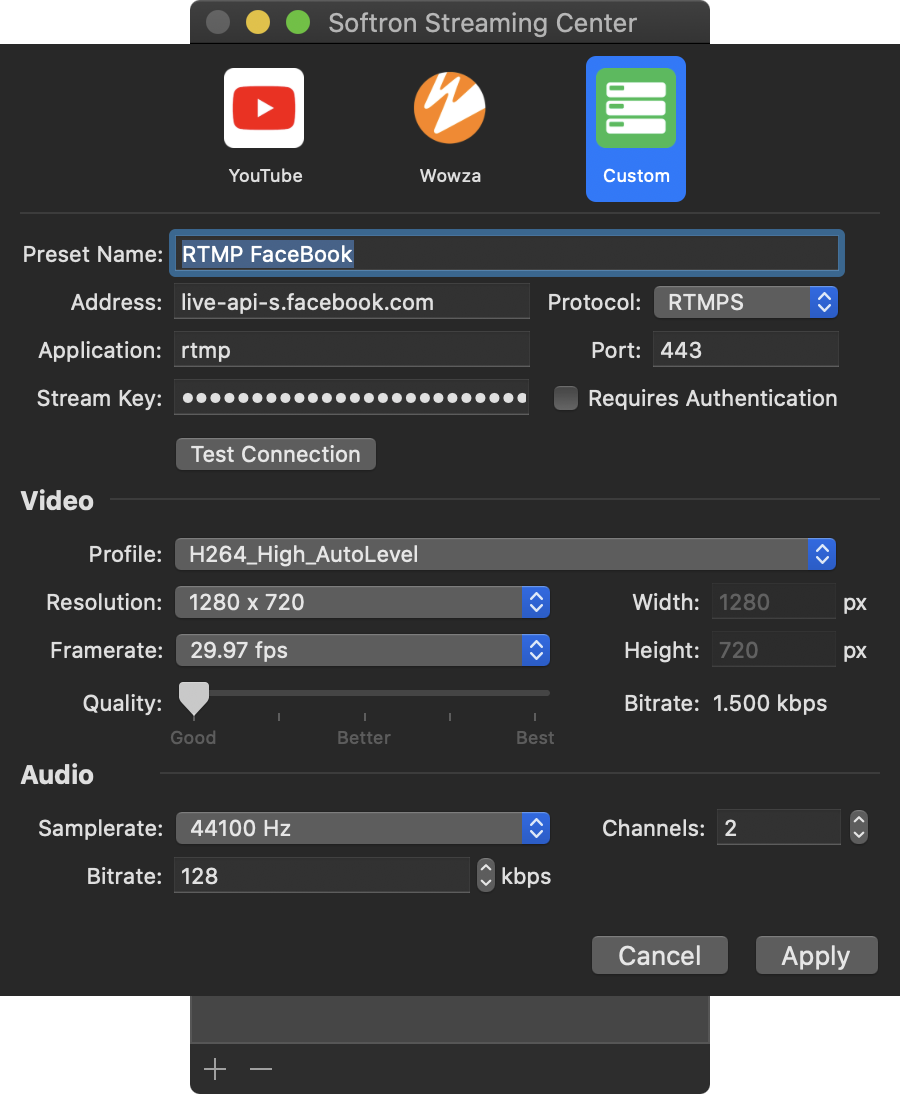Remove preset with the minus icon
This screenshot has height=1094, width=900.
coord(261,1068)
